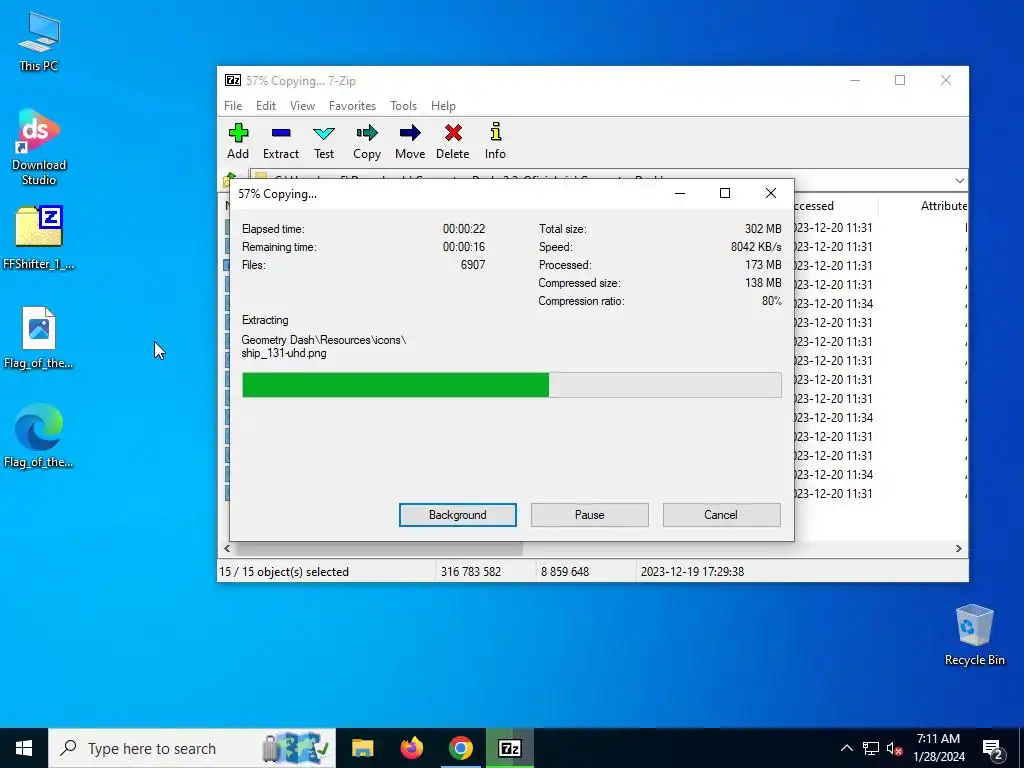Viewport: 1024px width, 768px height.
Task: Maximize the 57% Copying dialog
Action: 725,193
